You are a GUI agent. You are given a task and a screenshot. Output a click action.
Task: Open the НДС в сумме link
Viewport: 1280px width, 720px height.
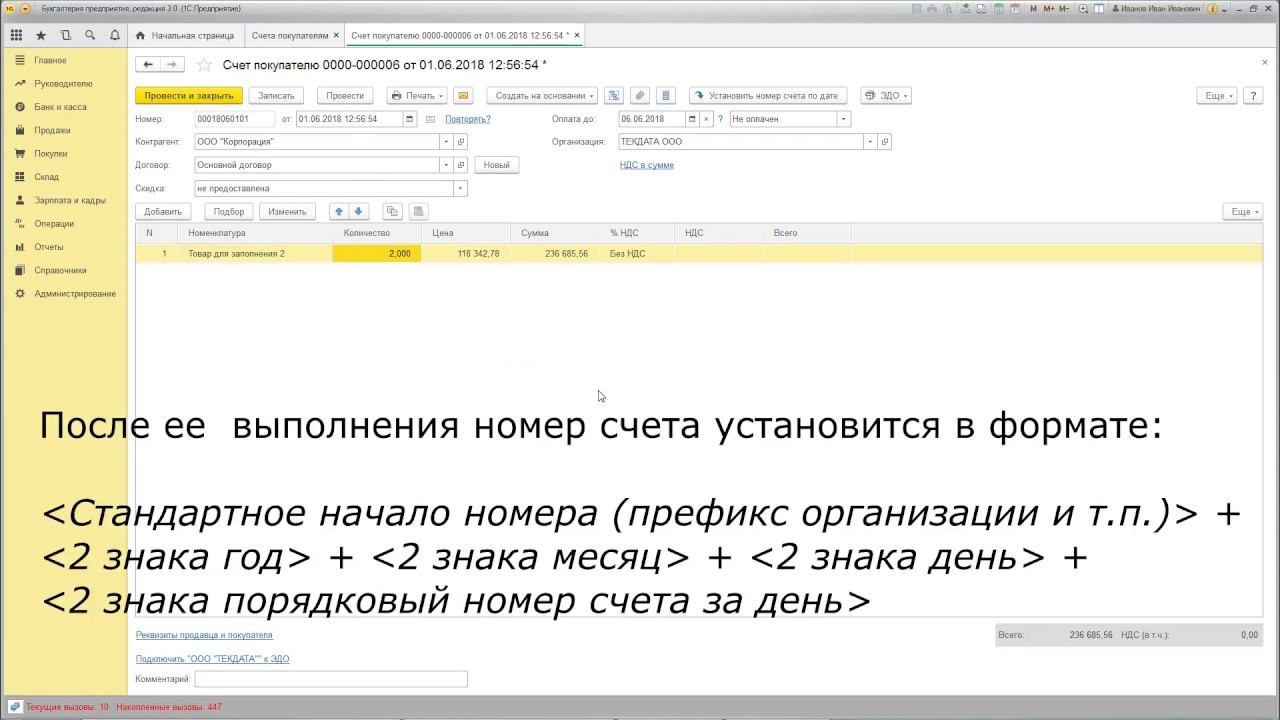pyautogui.click(x=647, y=165)
